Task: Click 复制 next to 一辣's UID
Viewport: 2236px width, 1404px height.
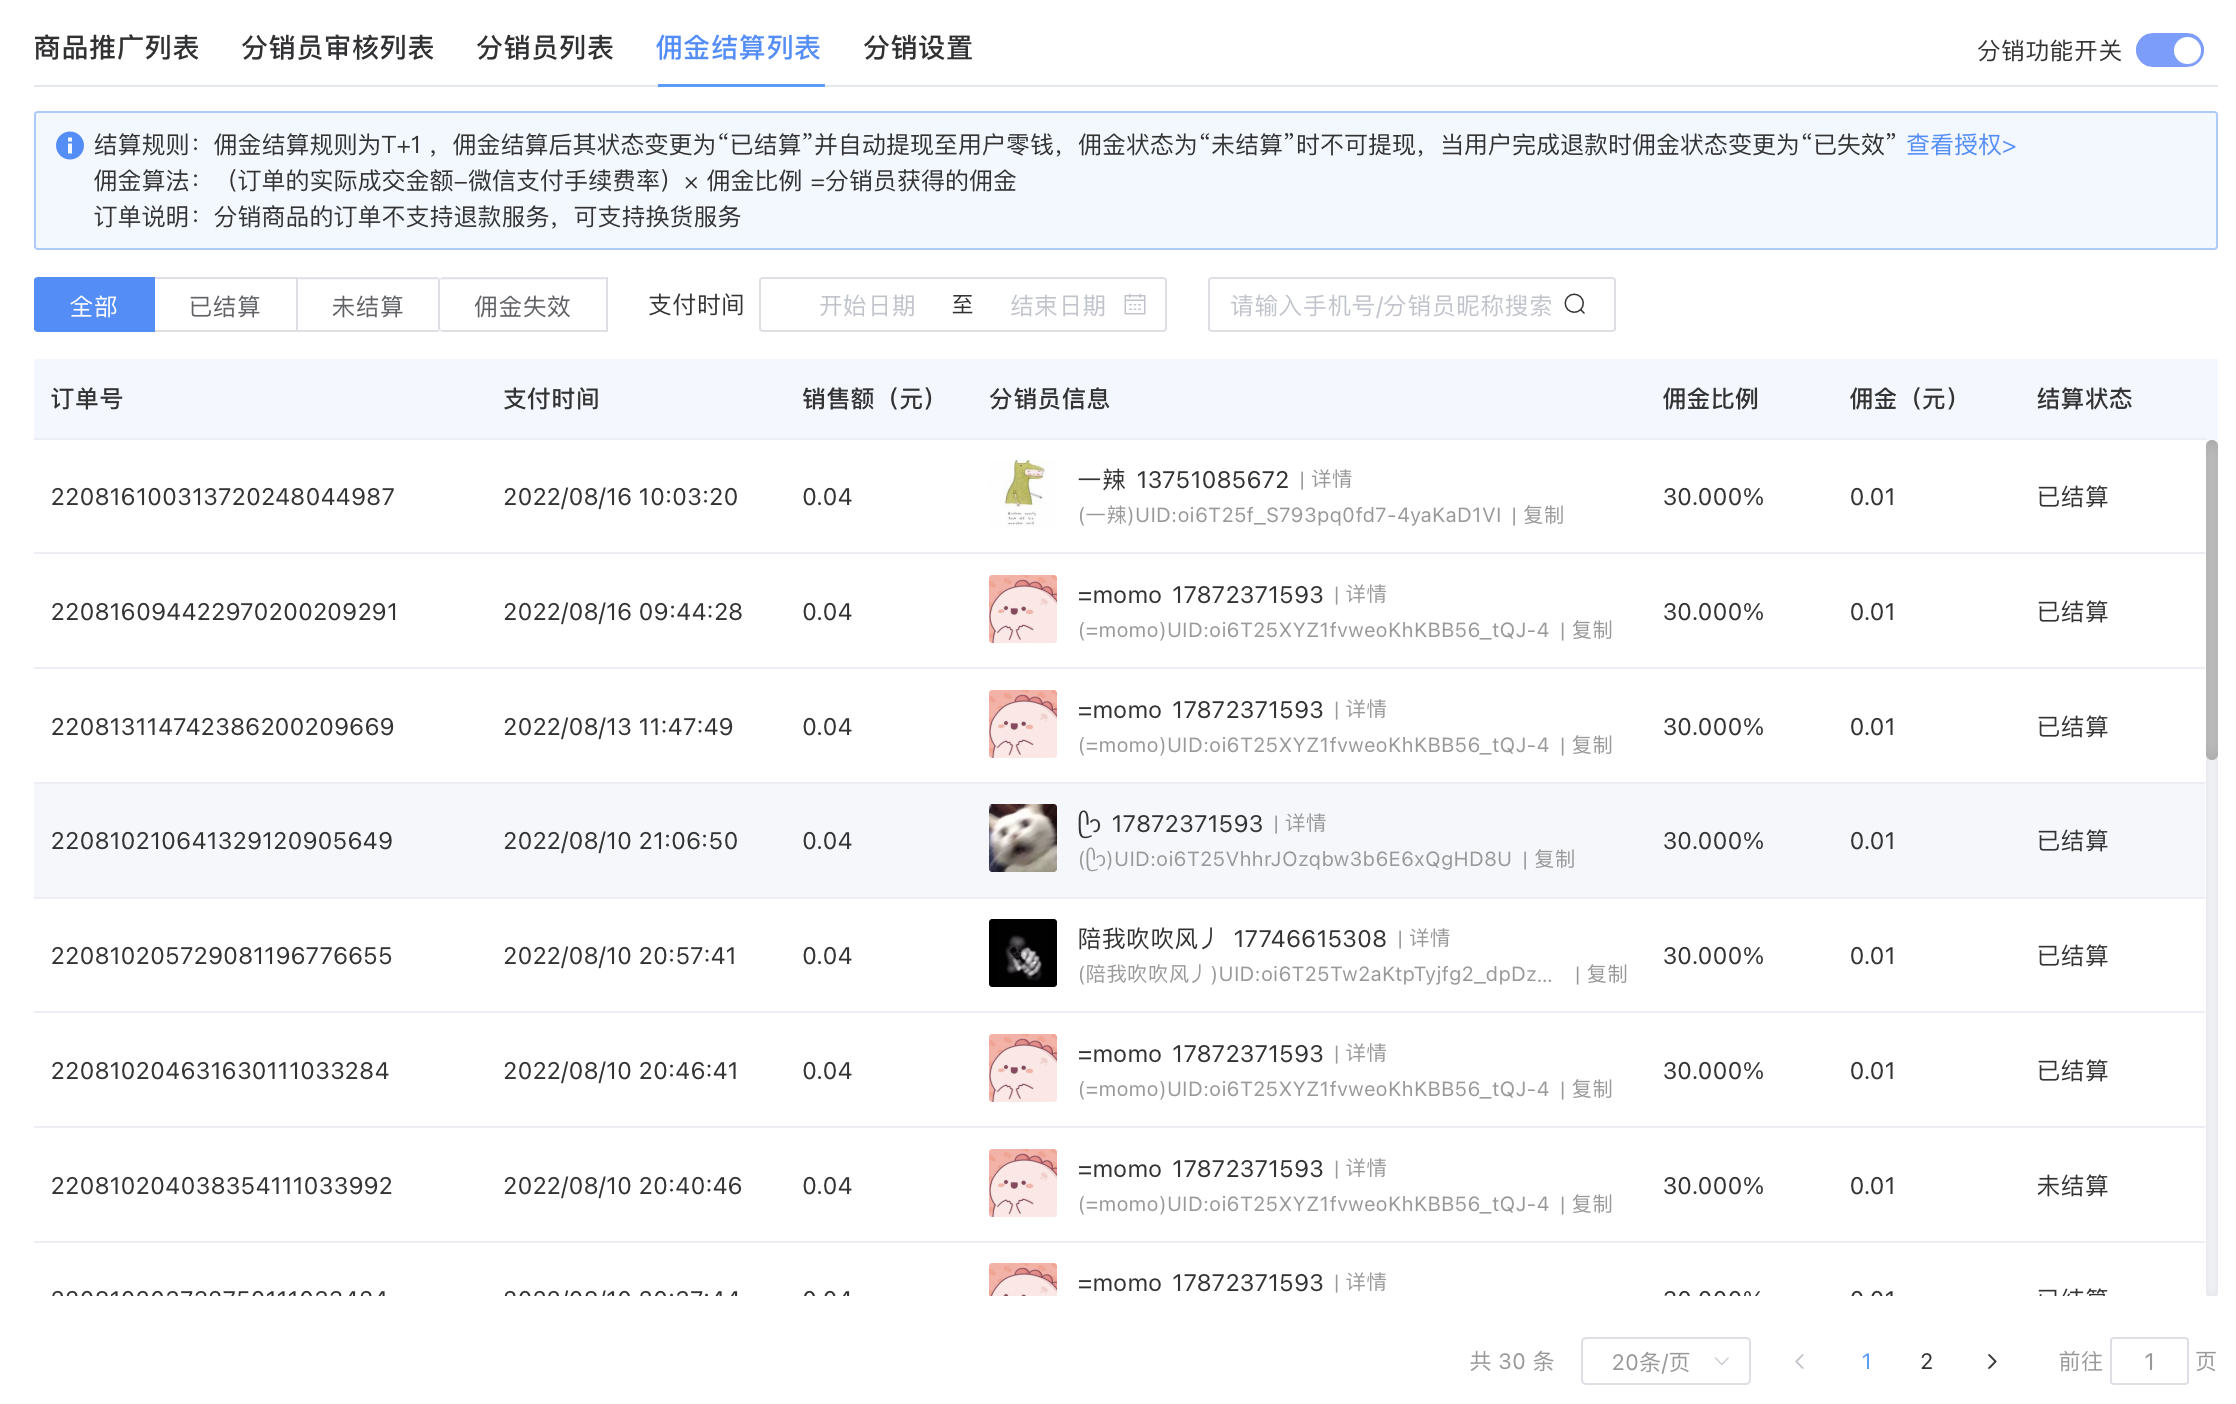Action: pyautogui.click(x=1543, y=515)
